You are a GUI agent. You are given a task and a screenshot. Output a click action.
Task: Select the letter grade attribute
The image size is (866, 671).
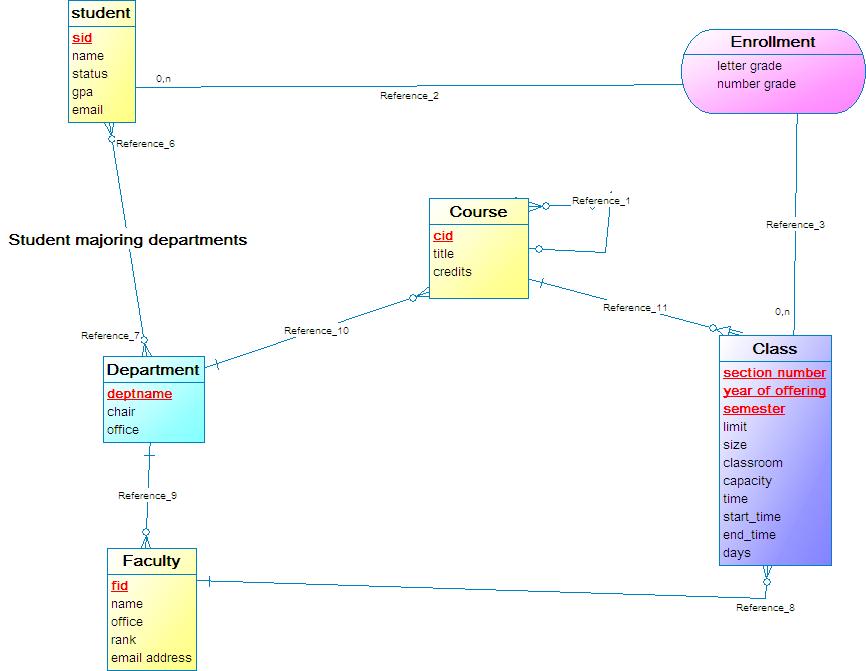[x=749, y=66]
